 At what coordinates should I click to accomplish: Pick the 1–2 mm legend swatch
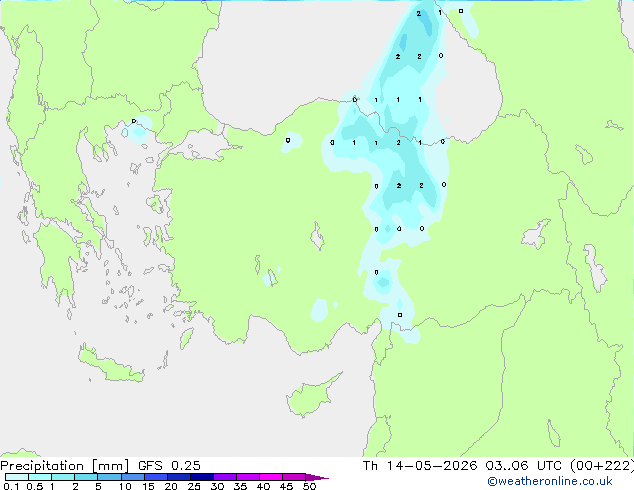tap(63, 477)
